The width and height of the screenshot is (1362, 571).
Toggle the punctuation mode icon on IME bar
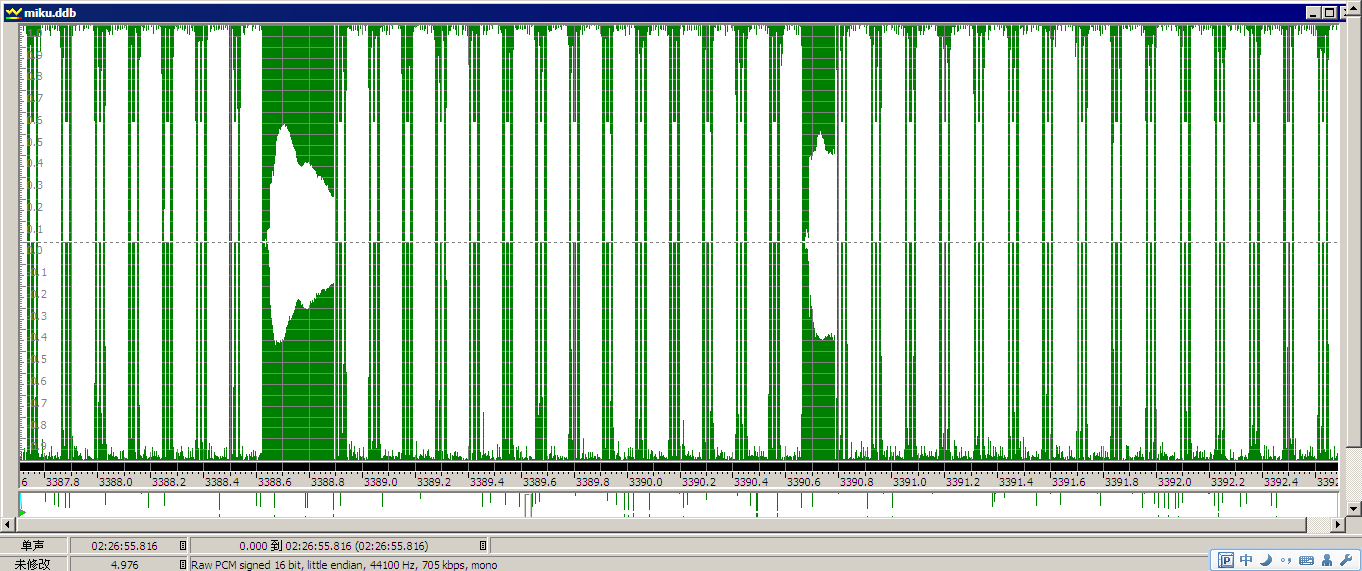(x=1286, y=560)
